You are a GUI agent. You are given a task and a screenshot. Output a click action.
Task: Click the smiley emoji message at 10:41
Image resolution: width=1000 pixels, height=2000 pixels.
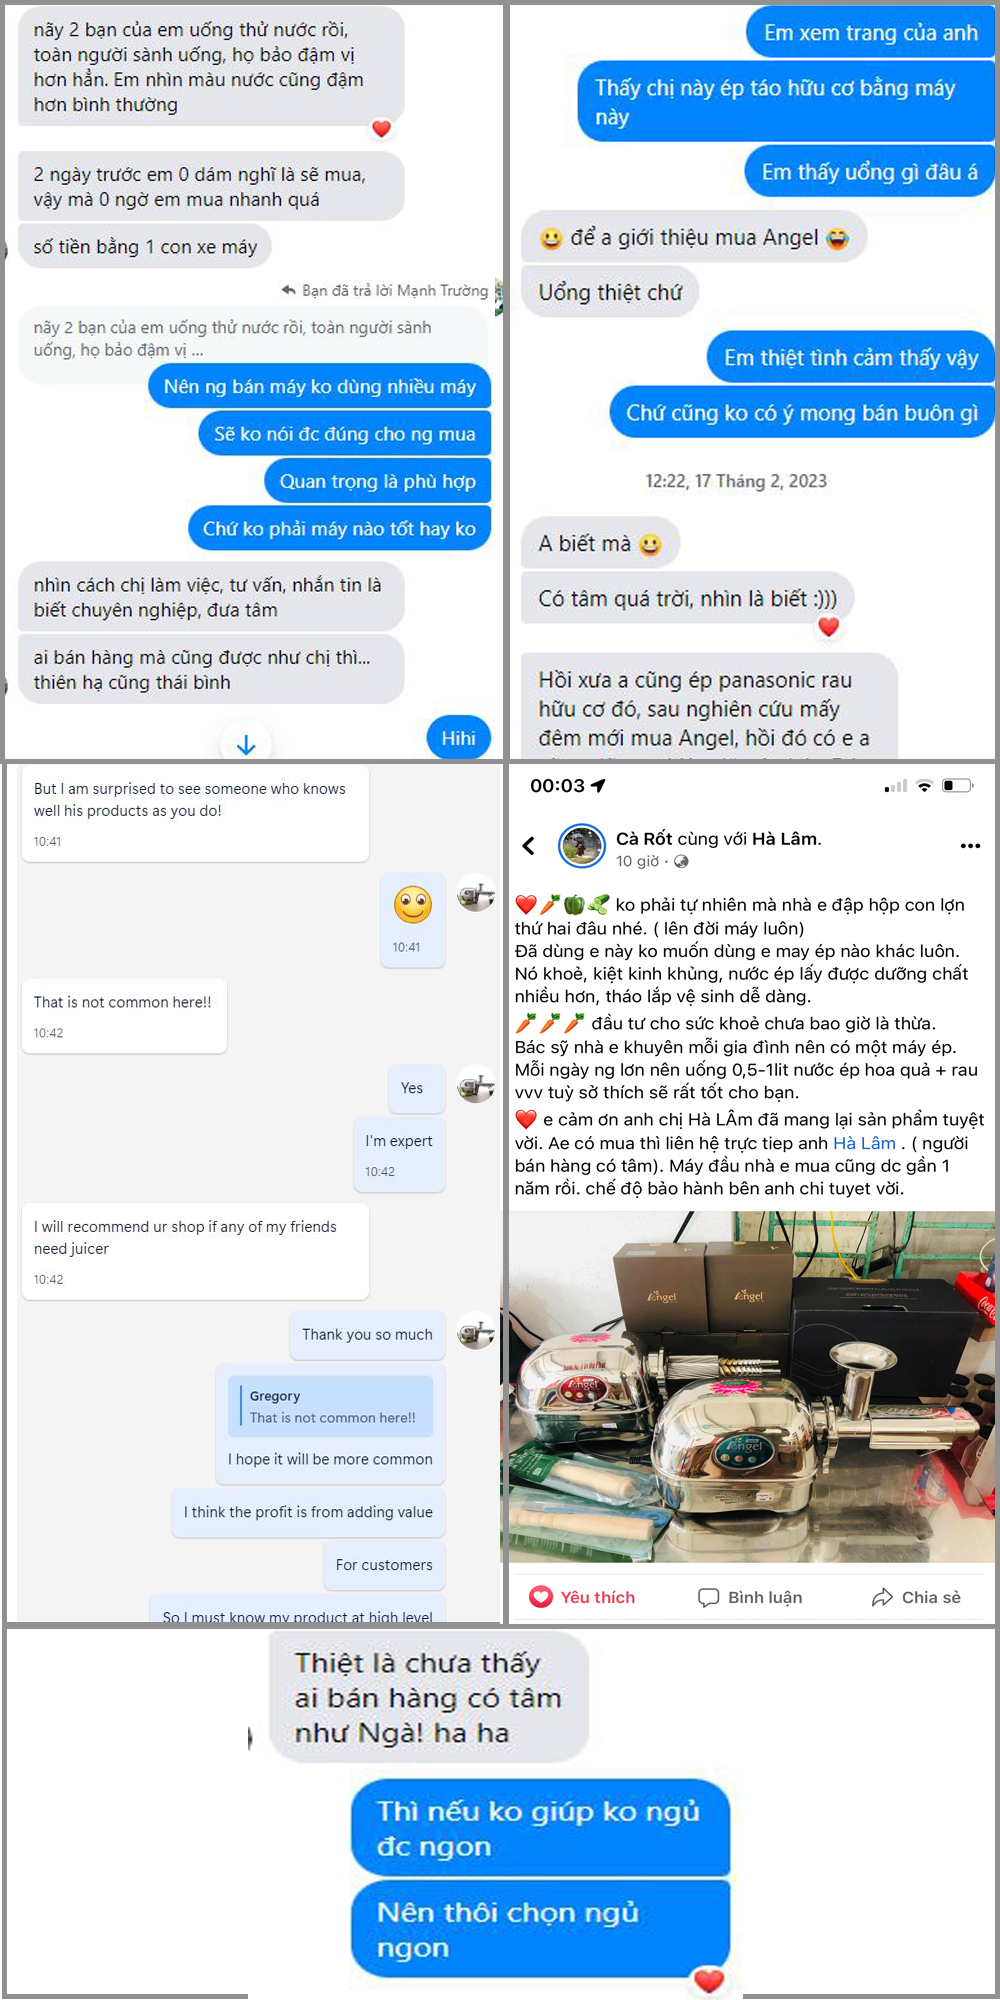(412, 920)
